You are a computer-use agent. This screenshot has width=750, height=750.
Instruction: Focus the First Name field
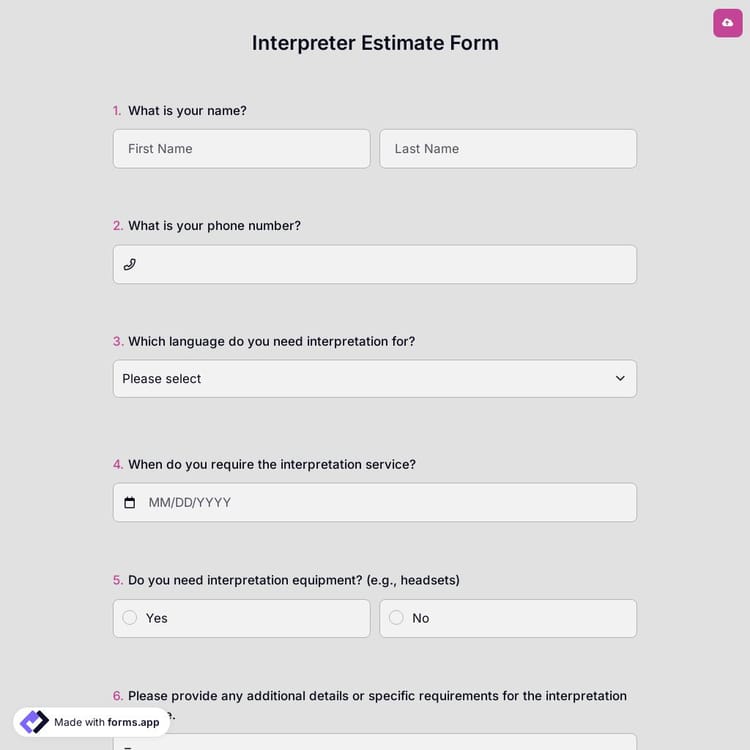click(x=241, y=149)
